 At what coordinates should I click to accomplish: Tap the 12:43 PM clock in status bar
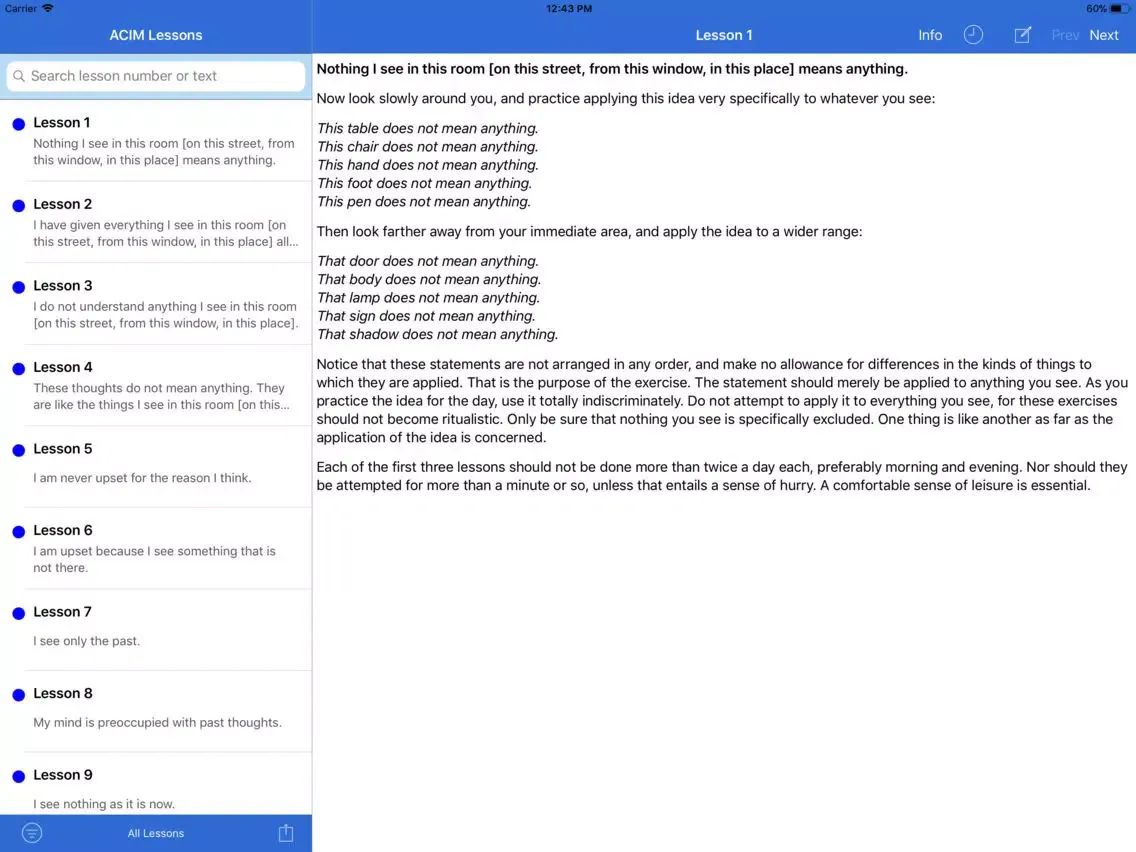[569, 9]
